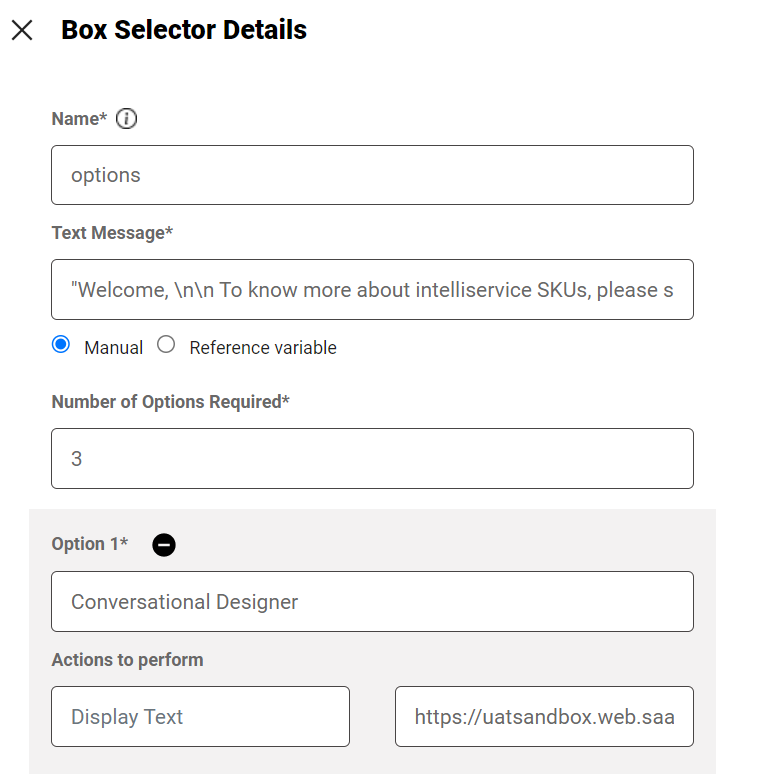769x779 pixels.
Task: Click the 'Manual' text beside the radio
Action: (x=113, y=348)
